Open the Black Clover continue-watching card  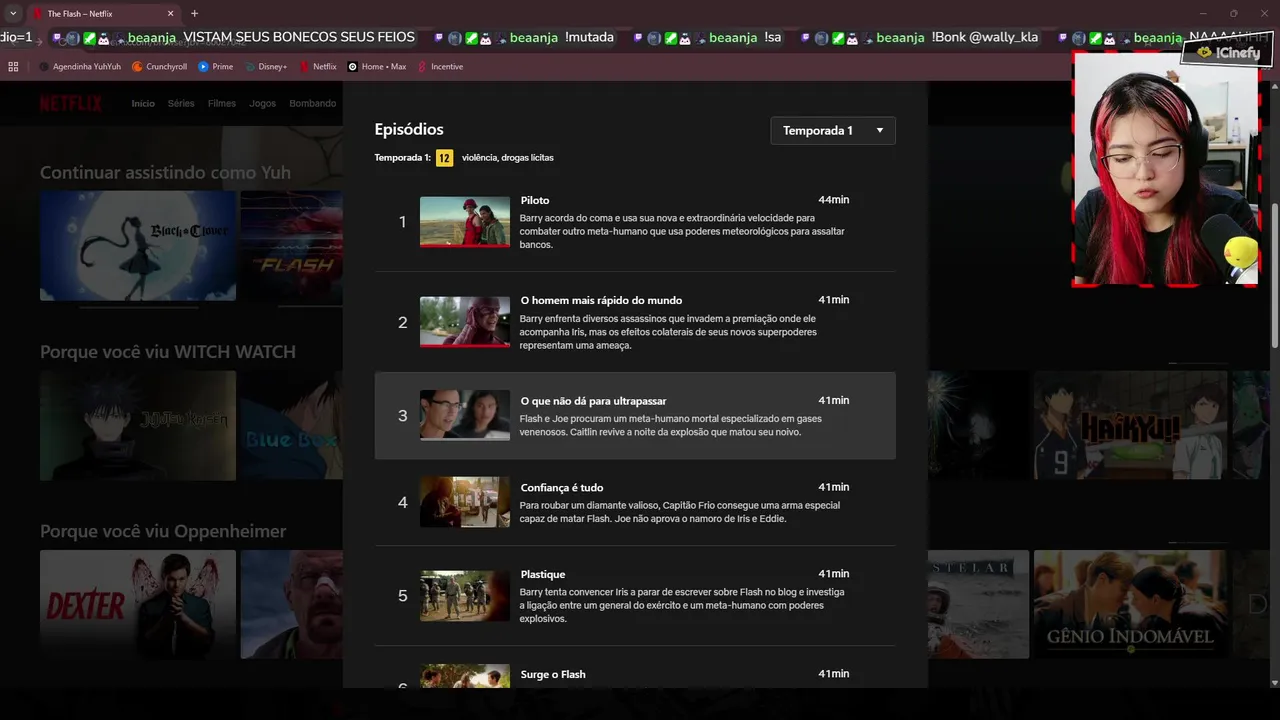(x=138, y=246)
